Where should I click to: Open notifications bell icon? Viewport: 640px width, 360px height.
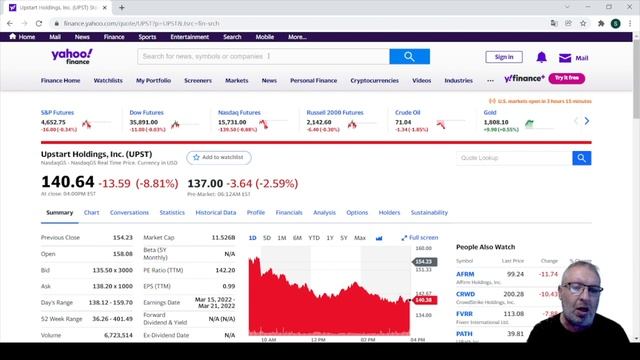pyautogui.click(x=541, y=57)
